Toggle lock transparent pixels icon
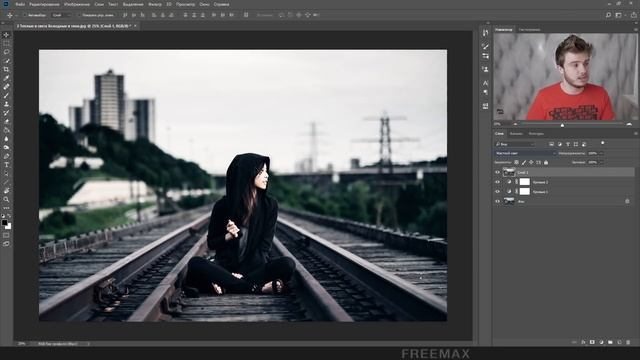This screenshot has height=360, width=640. click(516, 162)
